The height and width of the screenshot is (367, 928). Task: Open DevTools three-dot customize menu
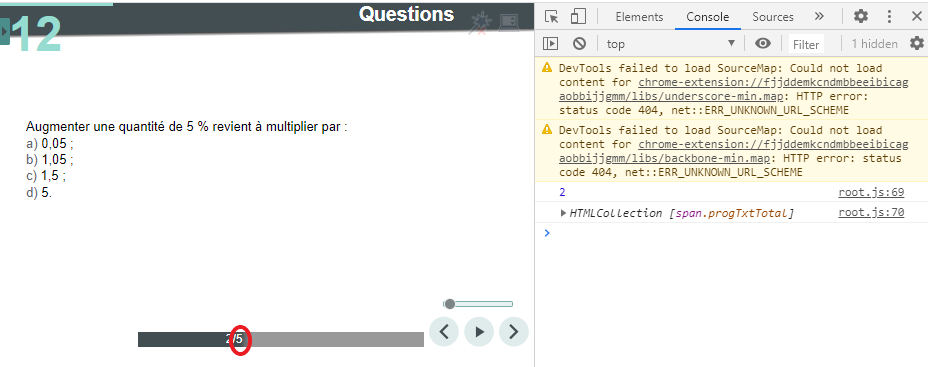tap(889, 17)
